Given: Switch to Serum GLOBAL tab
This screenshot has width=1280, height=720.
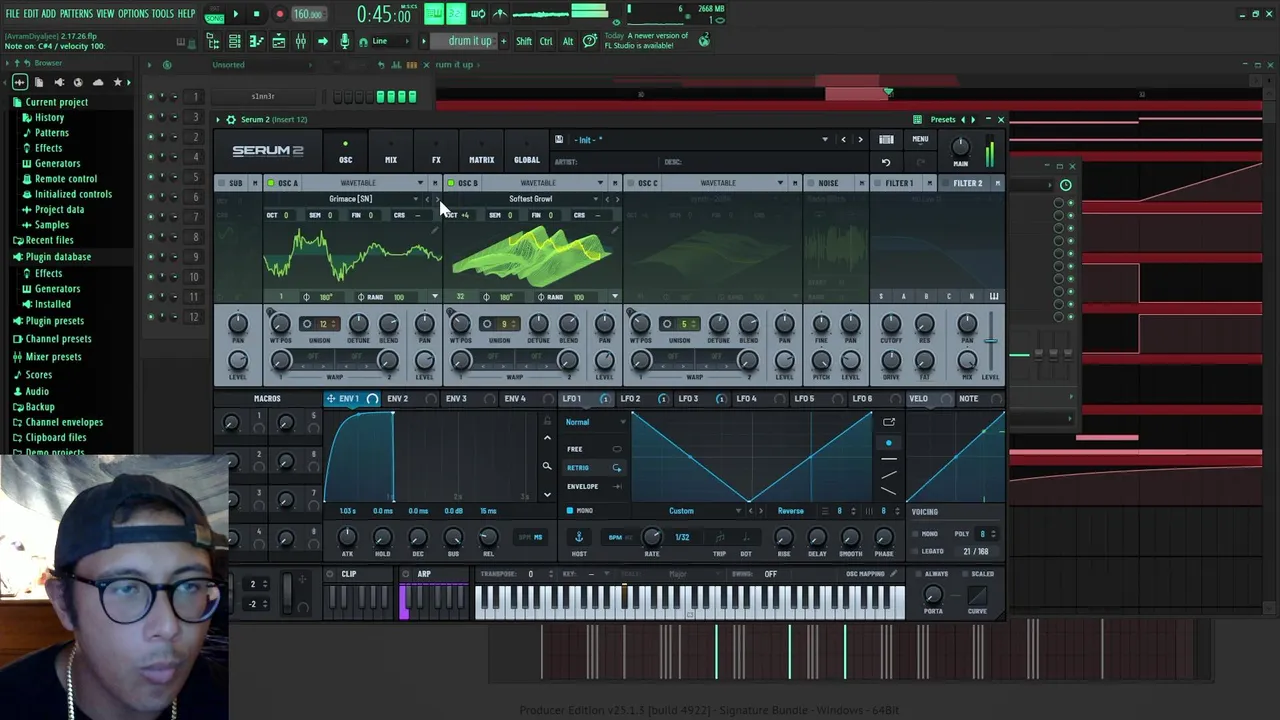Looking at the screenshot, I should 527,151.
